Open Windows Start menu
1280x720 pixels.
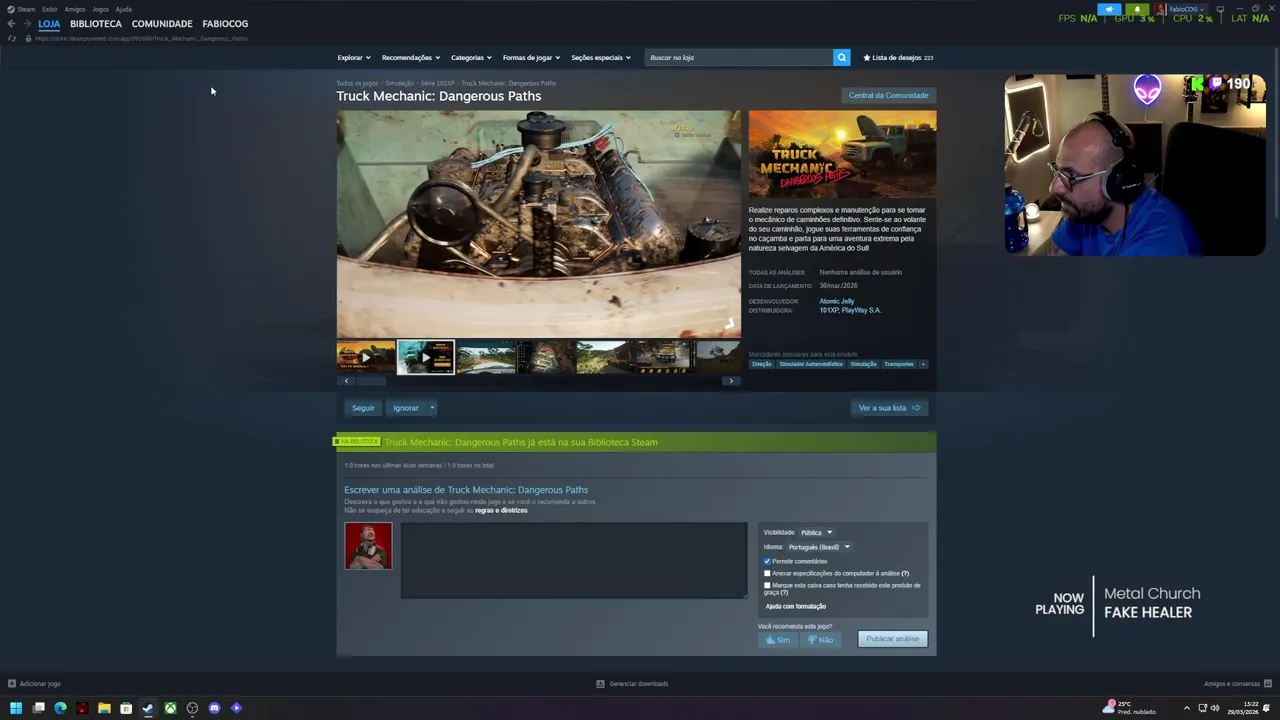16,708
